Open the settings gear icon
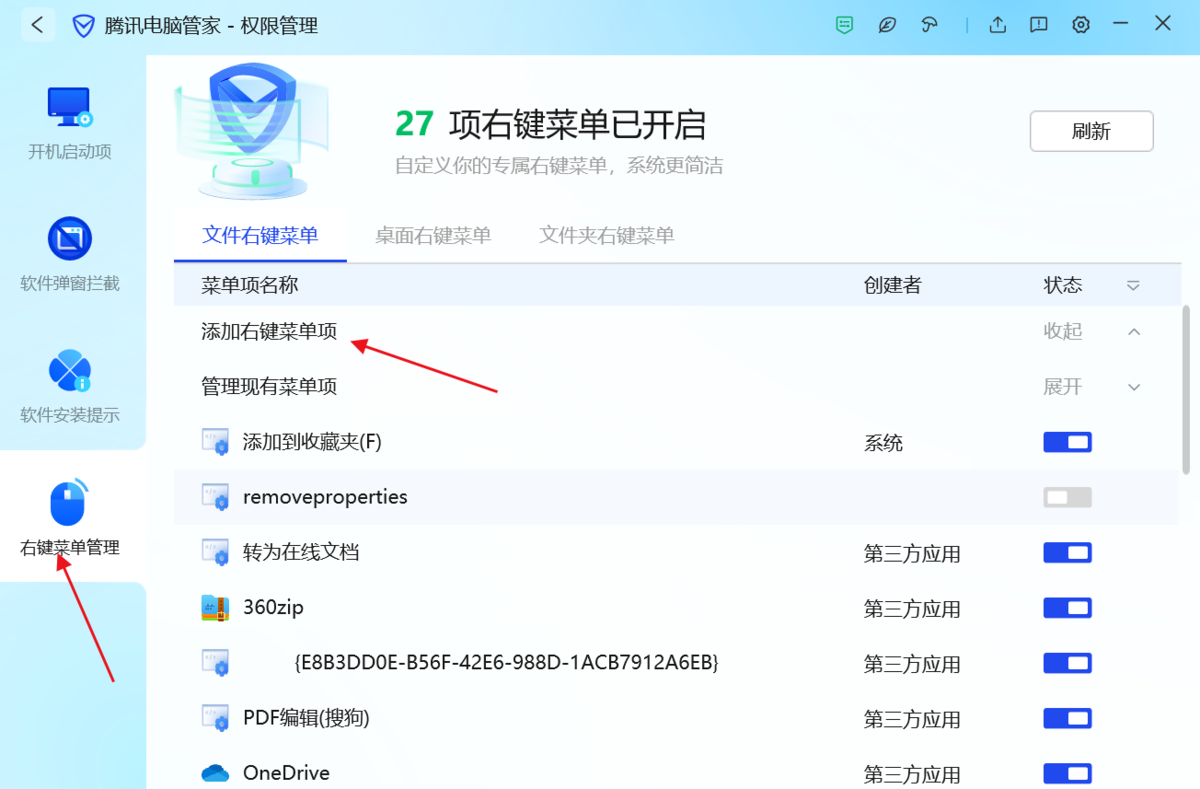1200x789 pixels. [1081, 25]
